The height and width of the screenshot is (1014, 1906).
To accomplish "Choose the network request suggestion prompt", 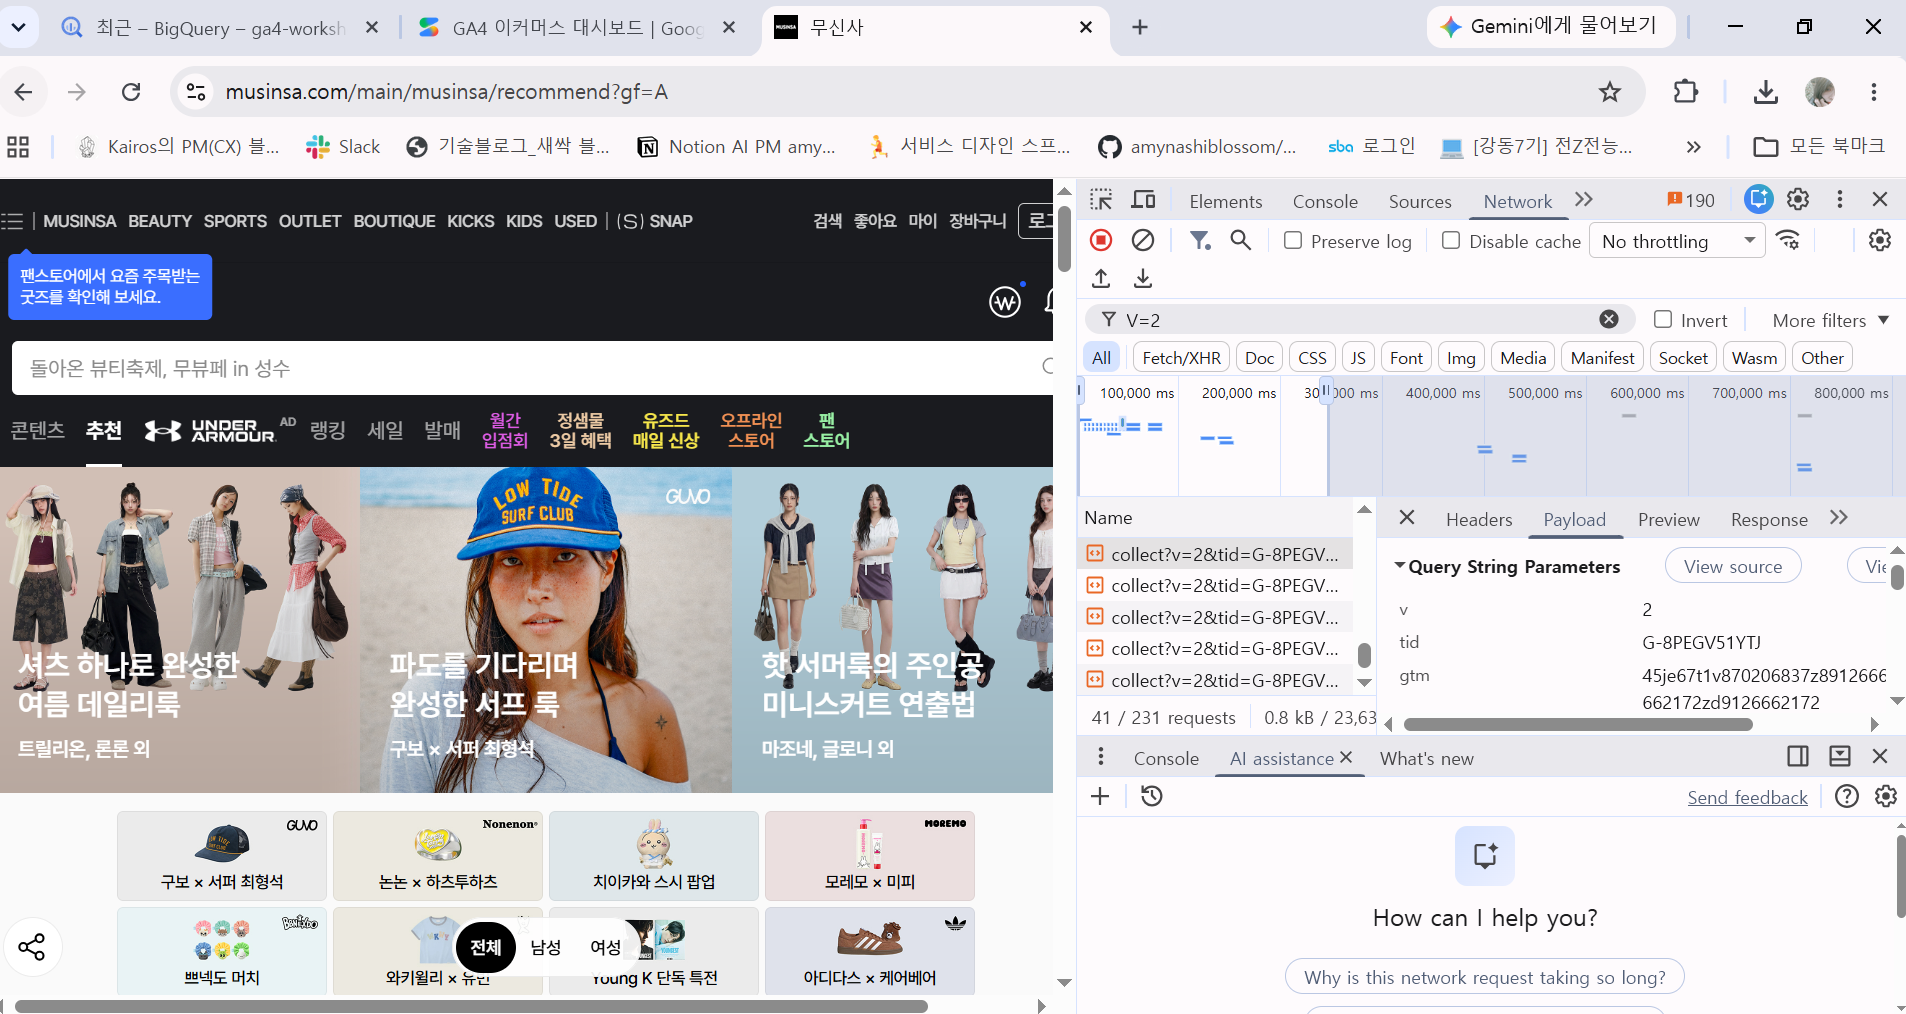I will coord(1485,977).
